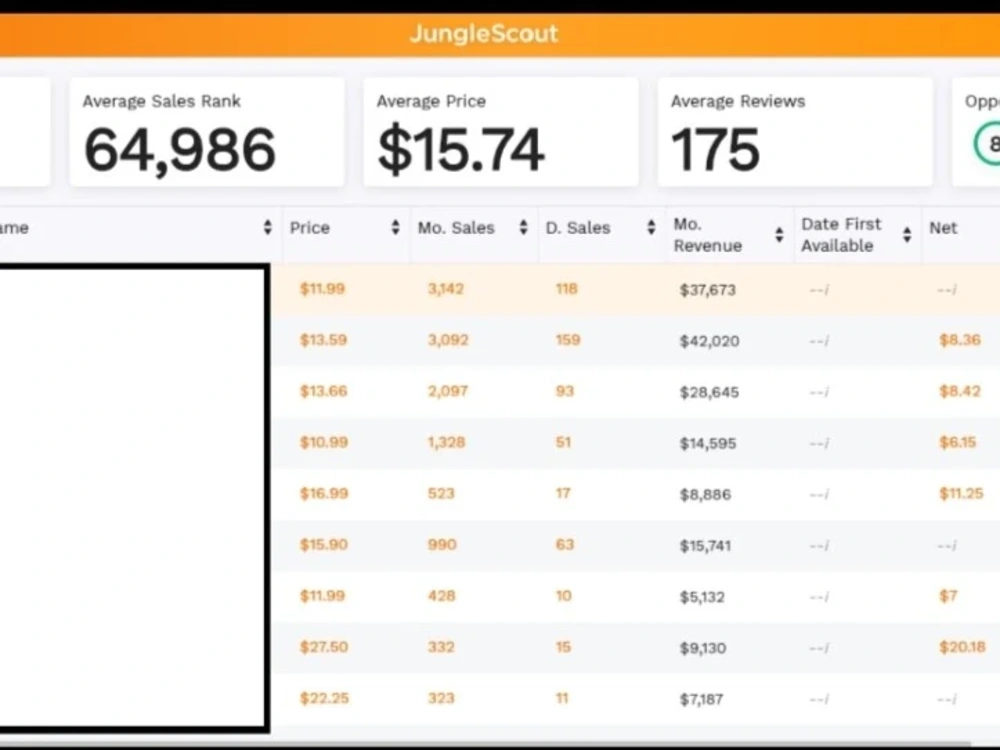The height and width of the screenshot is (750, 1000).
Task: Click monthly sales 990
Action: coord(442,545)
